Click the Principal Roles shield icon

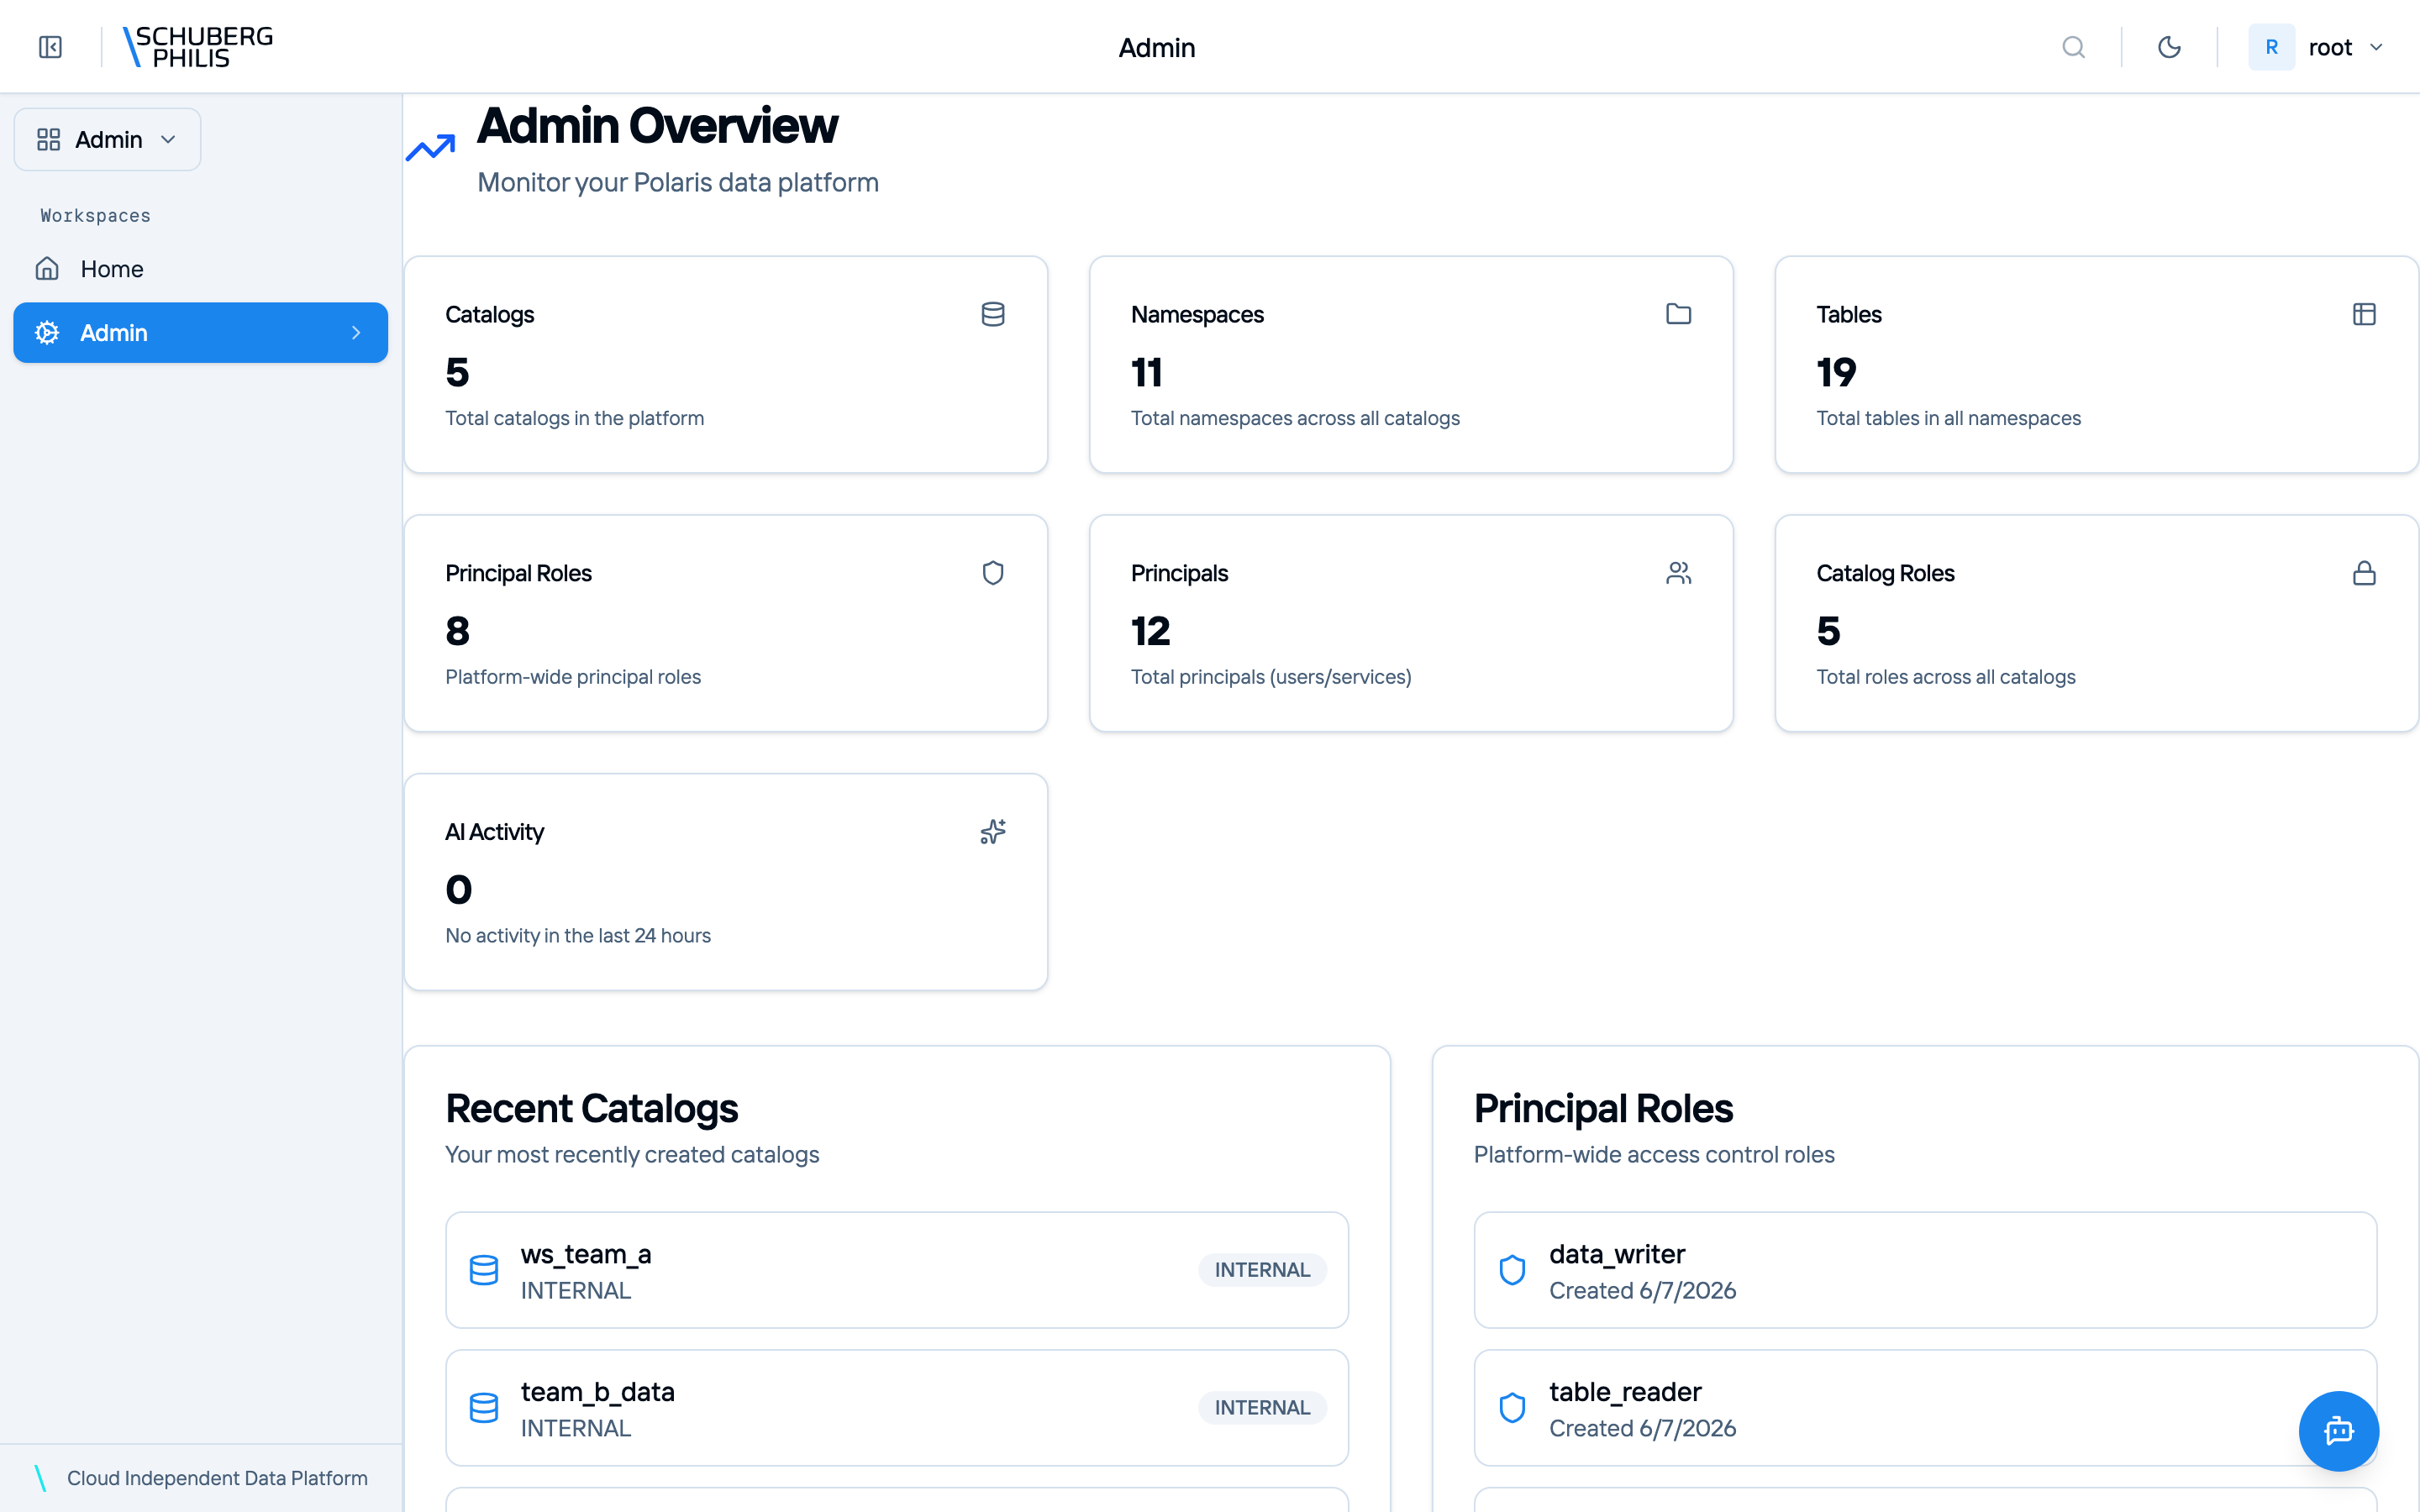[993, 573]
